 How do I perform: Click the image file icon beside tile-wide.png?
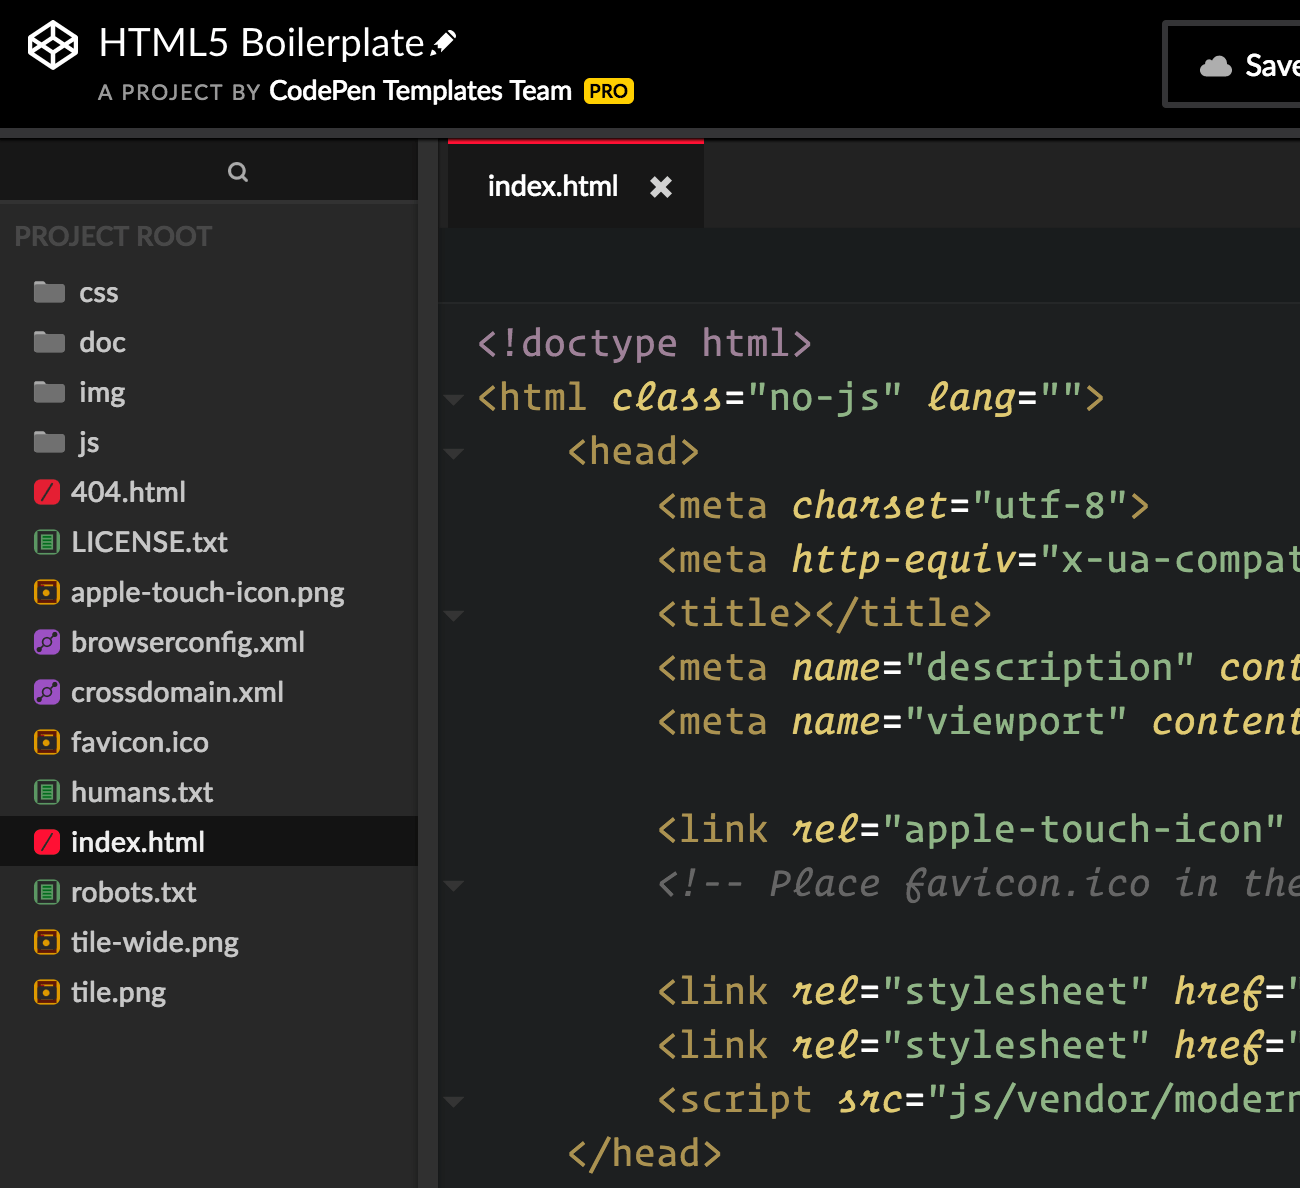point(46,942)
